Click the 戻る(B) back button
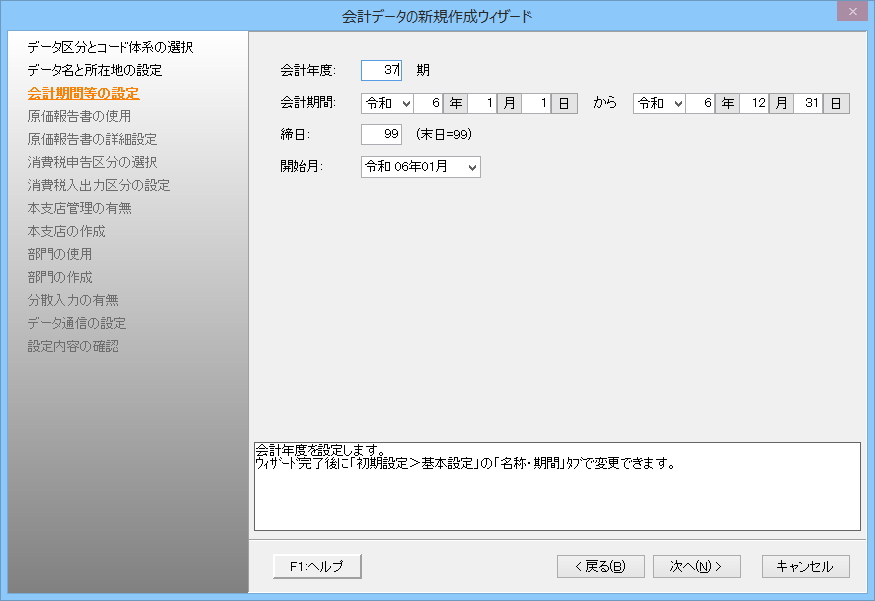The width and height of the screenshot is (875, 601). point(600,566)
